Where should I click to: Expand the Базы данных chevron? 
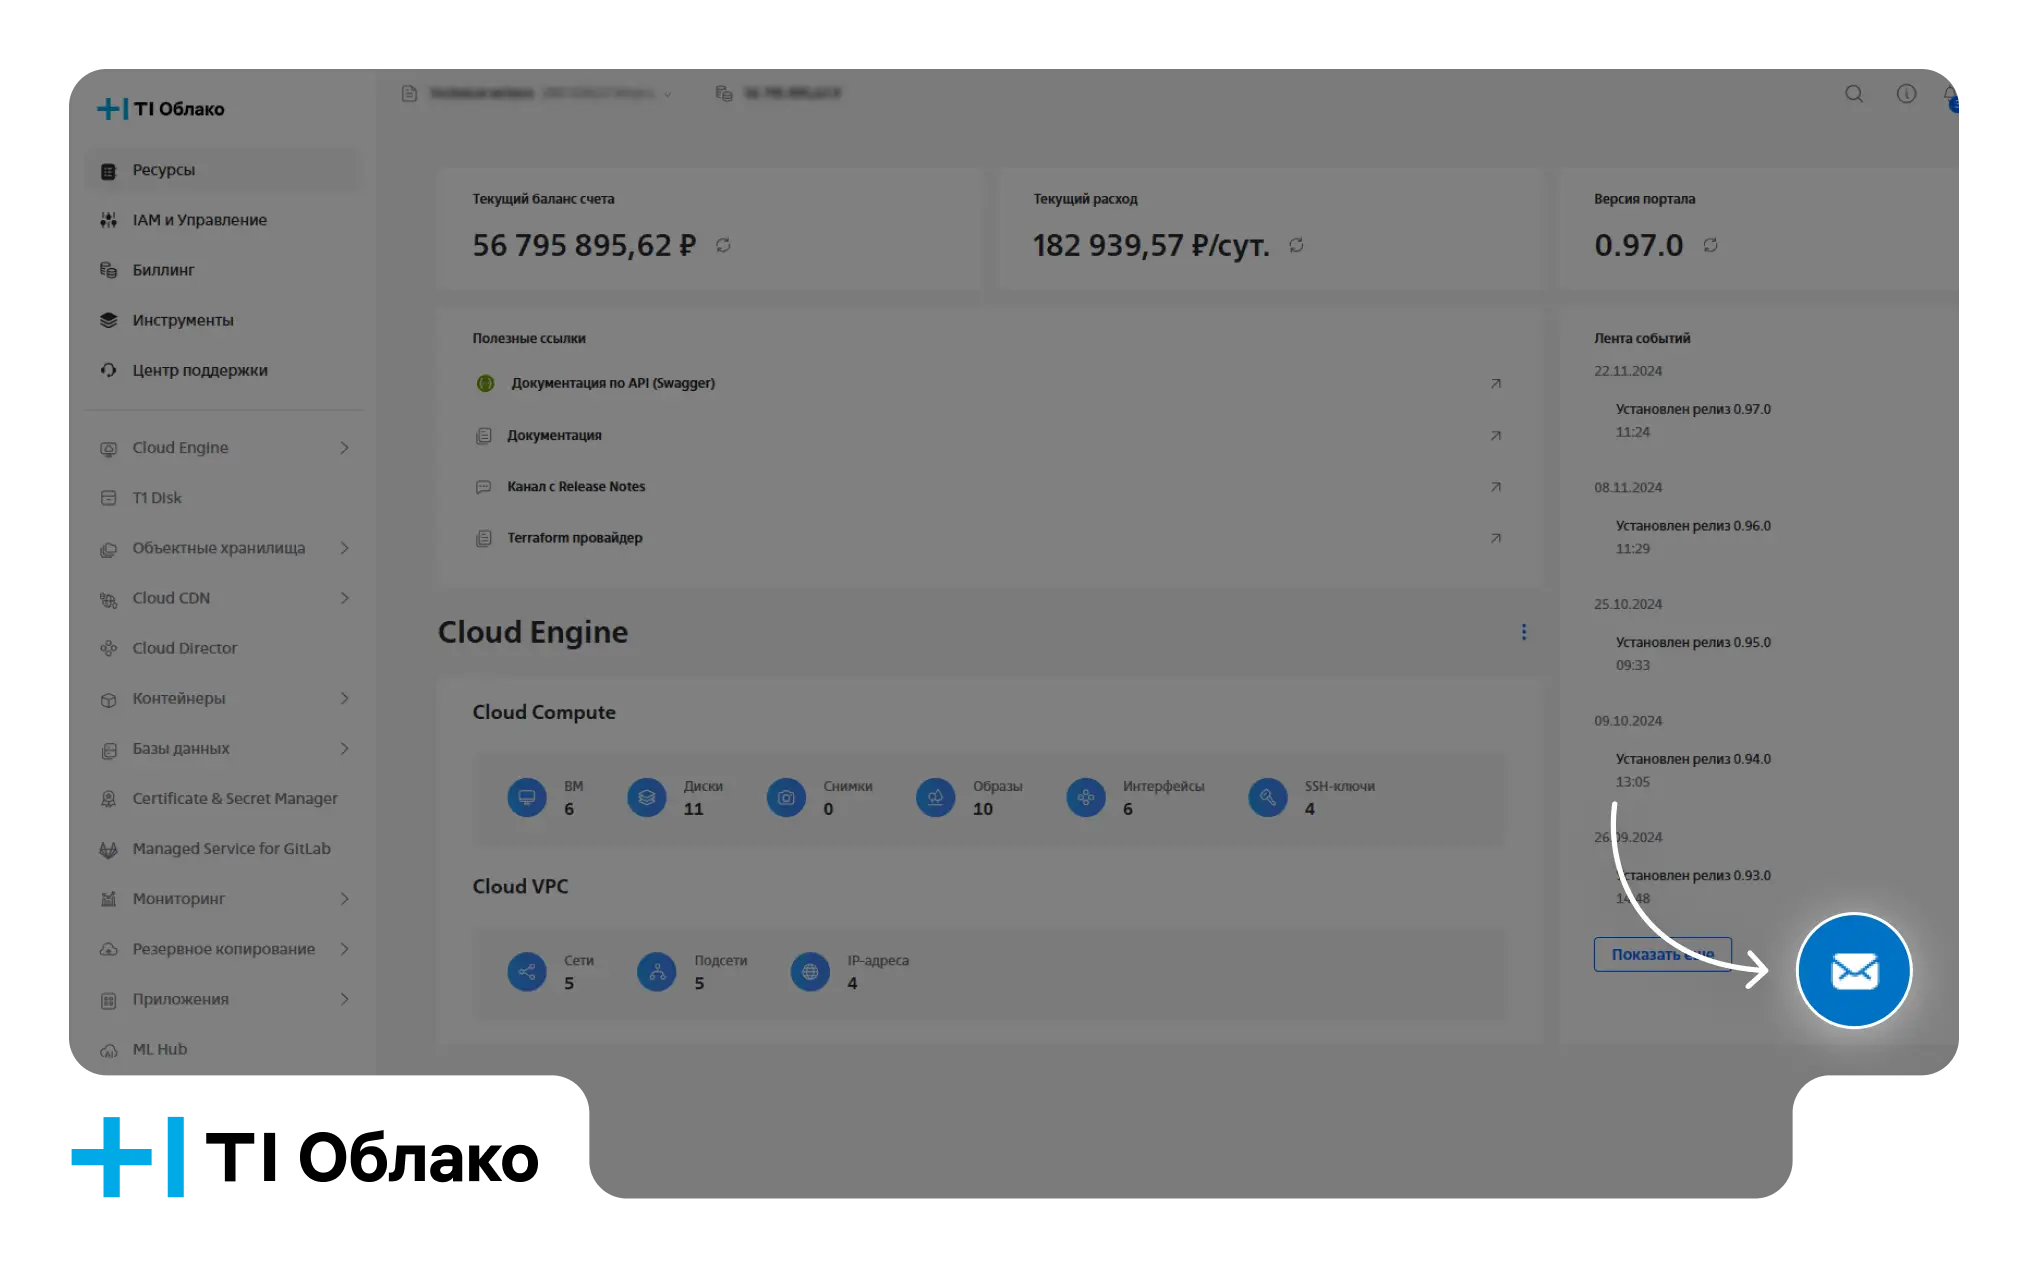point(344,748)
